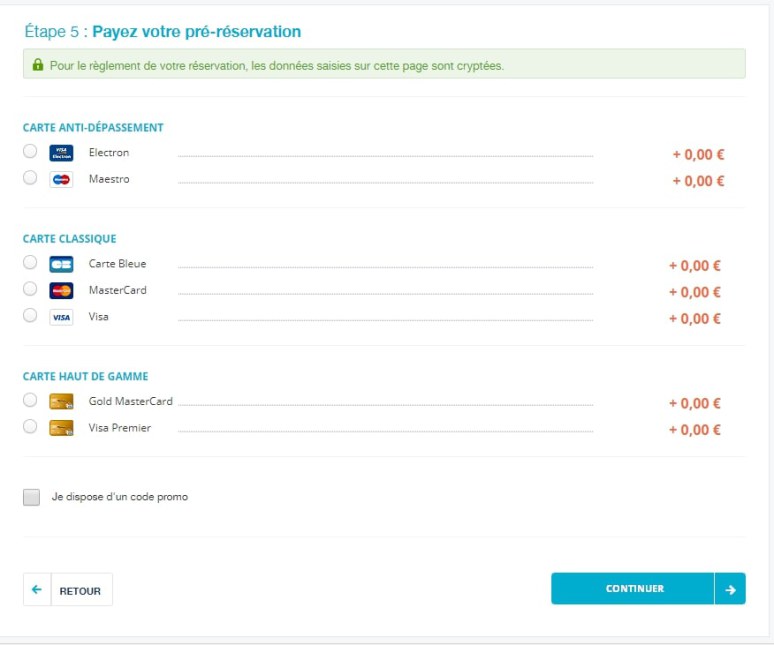774x645 pixels.
Task: Proceed with the Continuer button
Action: click(x=648, y=589)
